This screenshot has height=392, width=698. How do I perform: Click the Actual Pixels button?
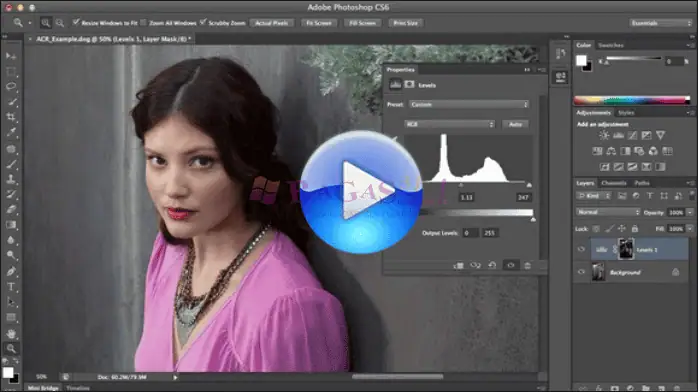point(272,23)
